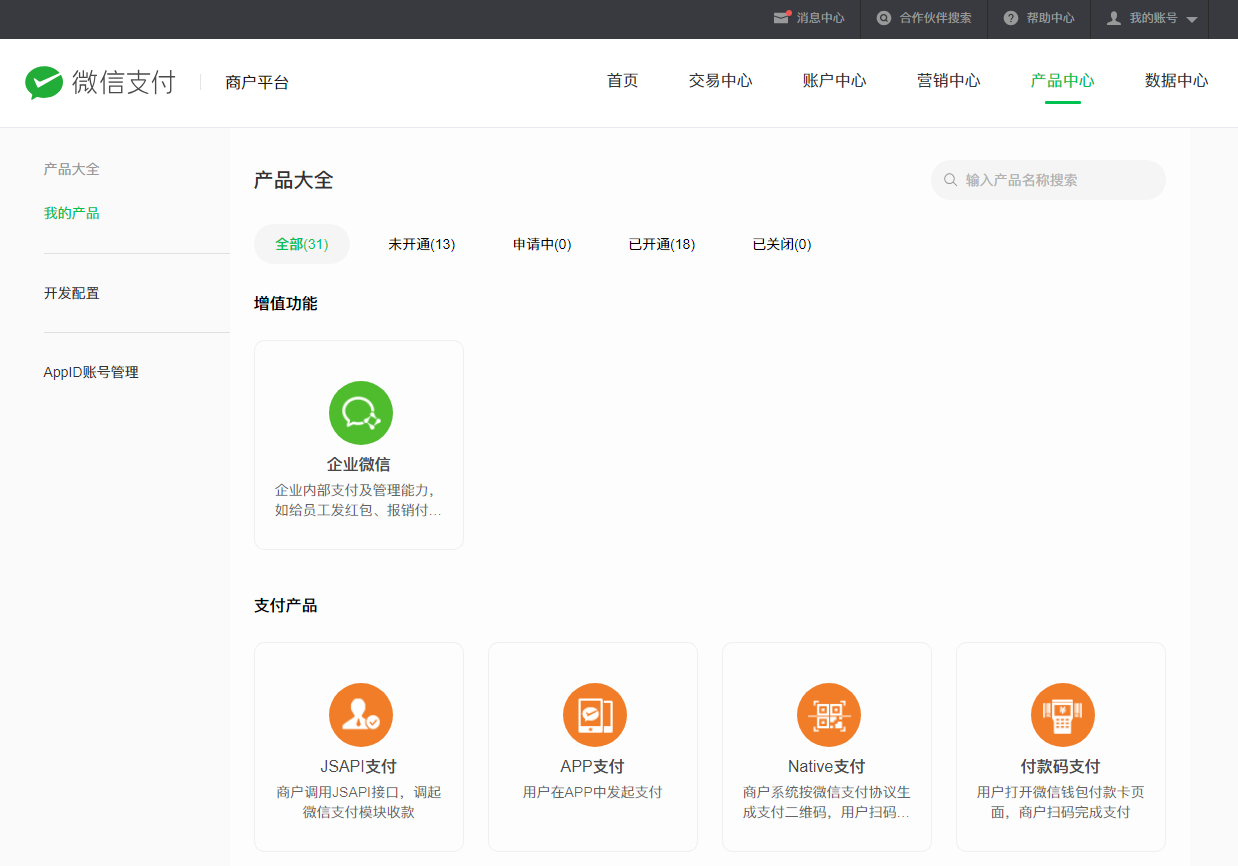The width and height of the screenshot is (1238, 866).
Task: Expand the 我的账号 dropdown arrow
Action: 1191,19
